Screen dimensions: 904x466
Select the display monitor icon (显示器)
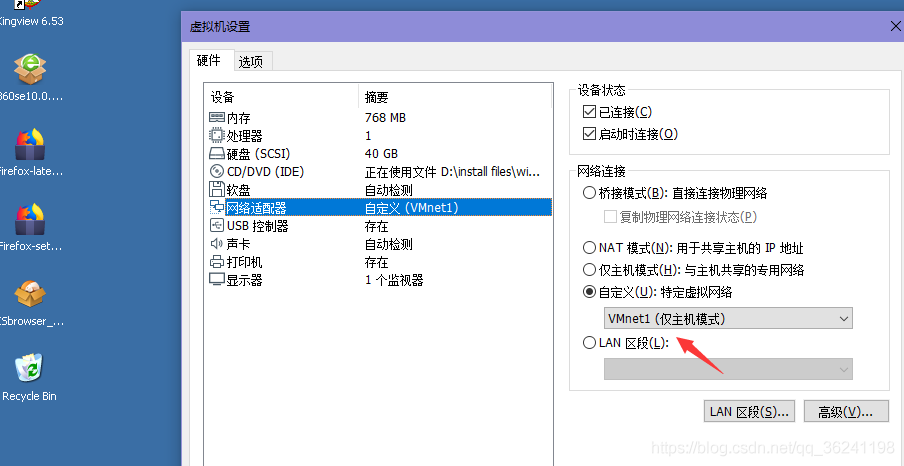pyautogui.click(x=216, y=280)
